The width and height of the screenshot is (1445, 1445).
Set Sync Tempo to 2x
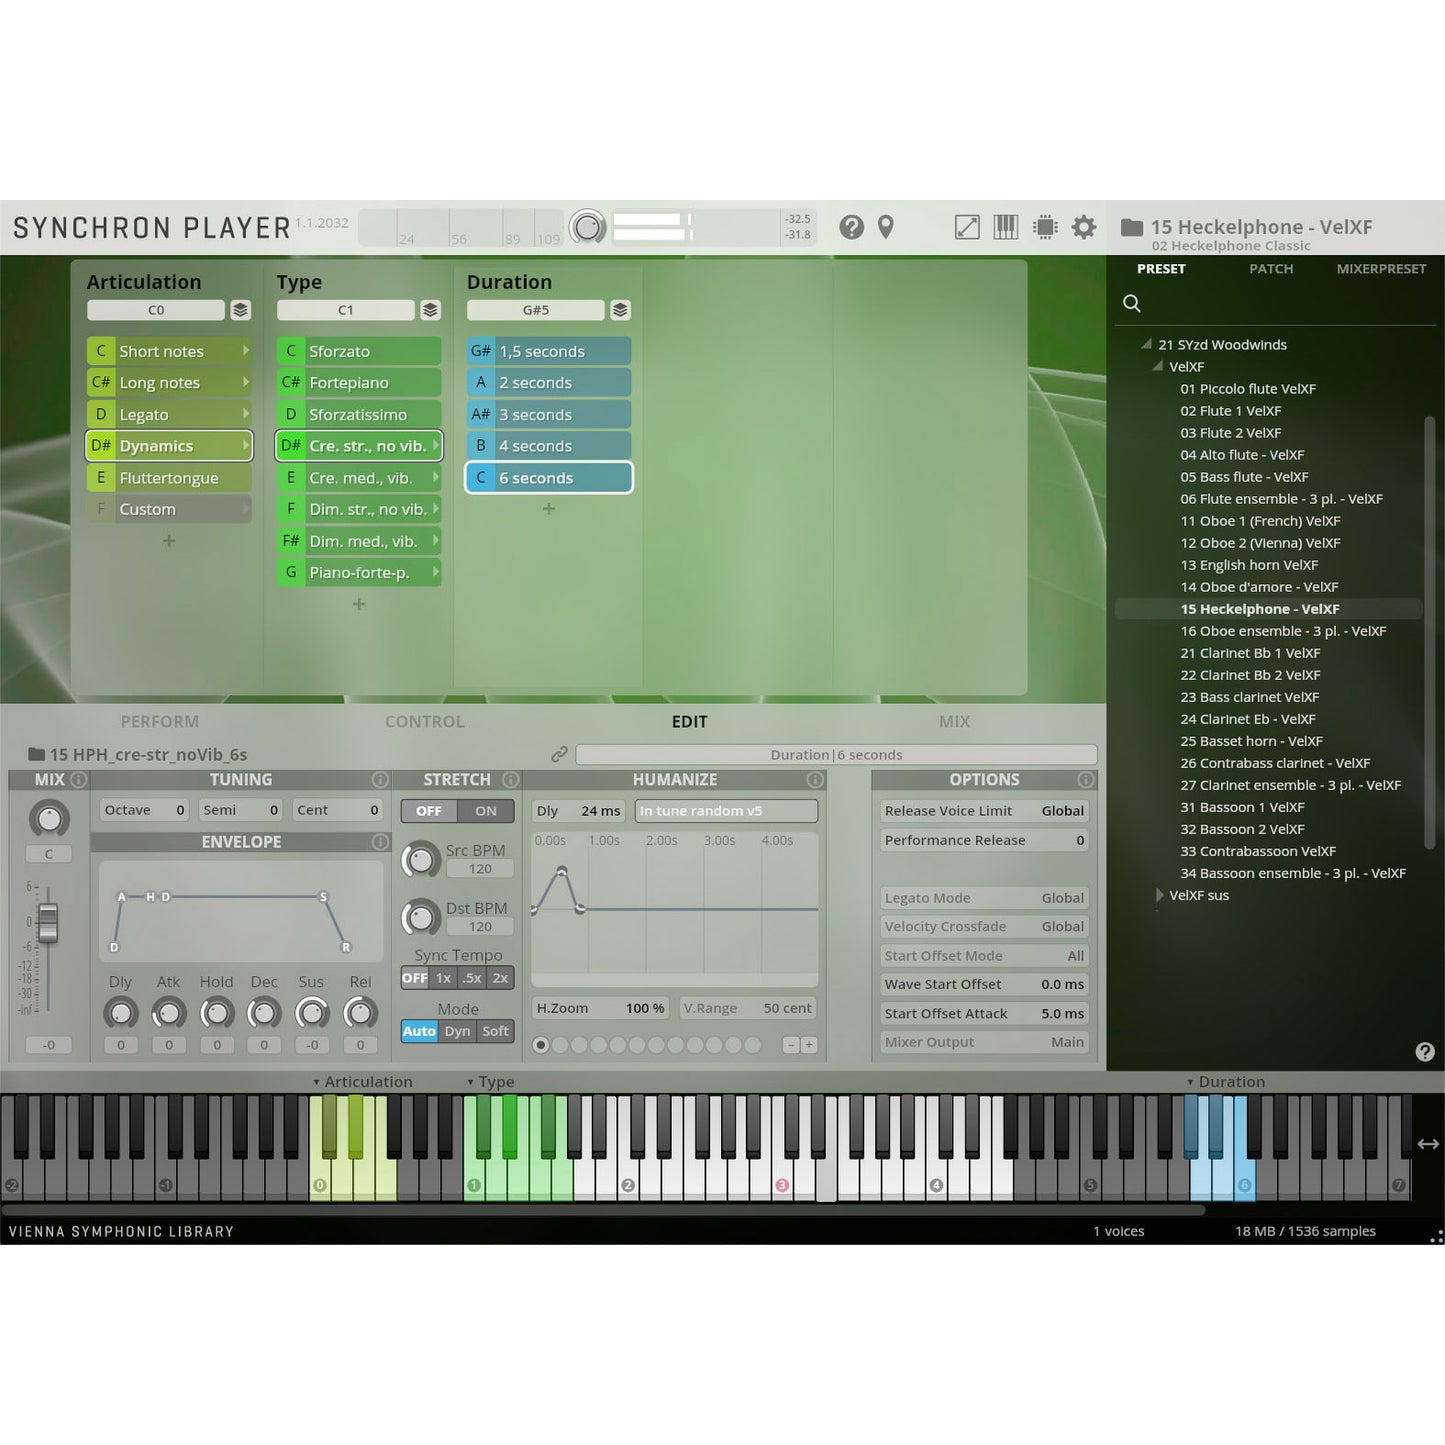click(x=500, y=978)
